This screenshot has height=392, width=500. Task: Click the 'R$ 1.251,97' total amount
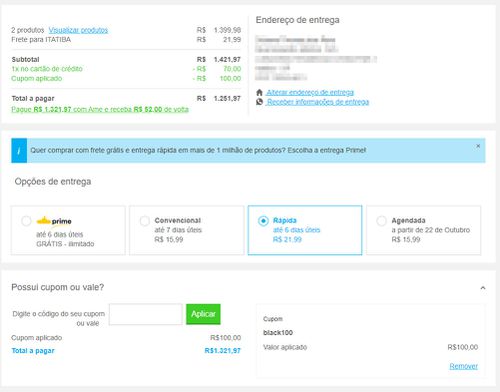pyautogui.click(x=219, y=99)
